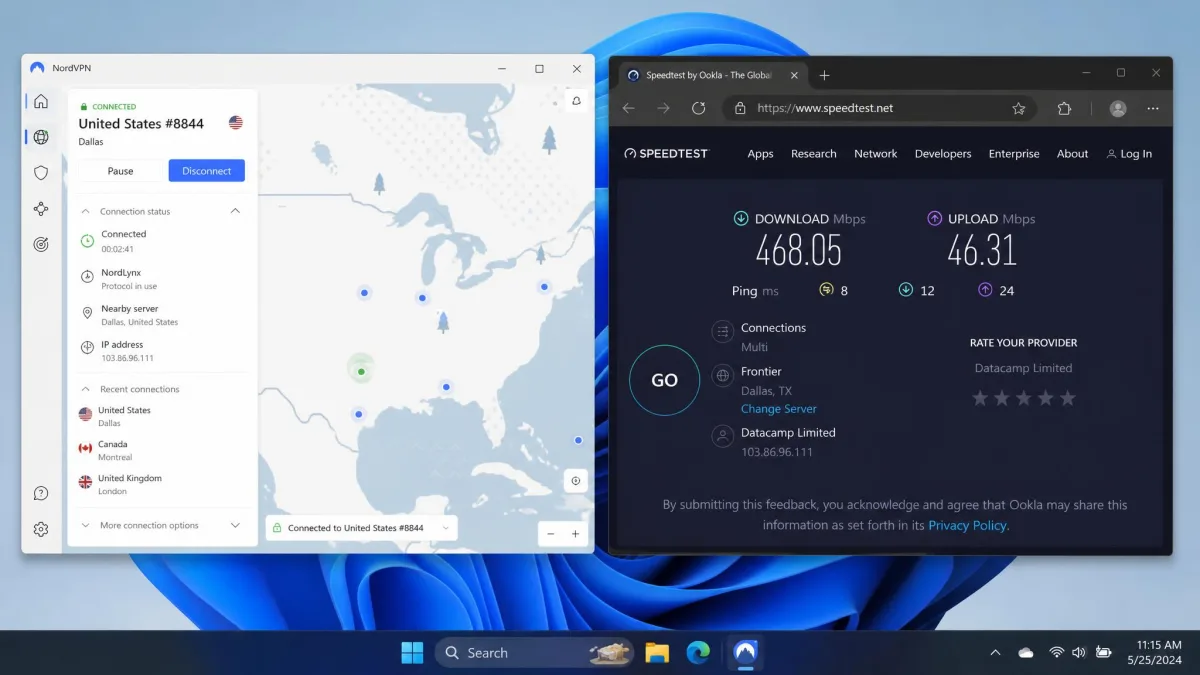1200x675 pixels.
Task: Click the Datacamp Limited user icon
Action: point(722,436)
